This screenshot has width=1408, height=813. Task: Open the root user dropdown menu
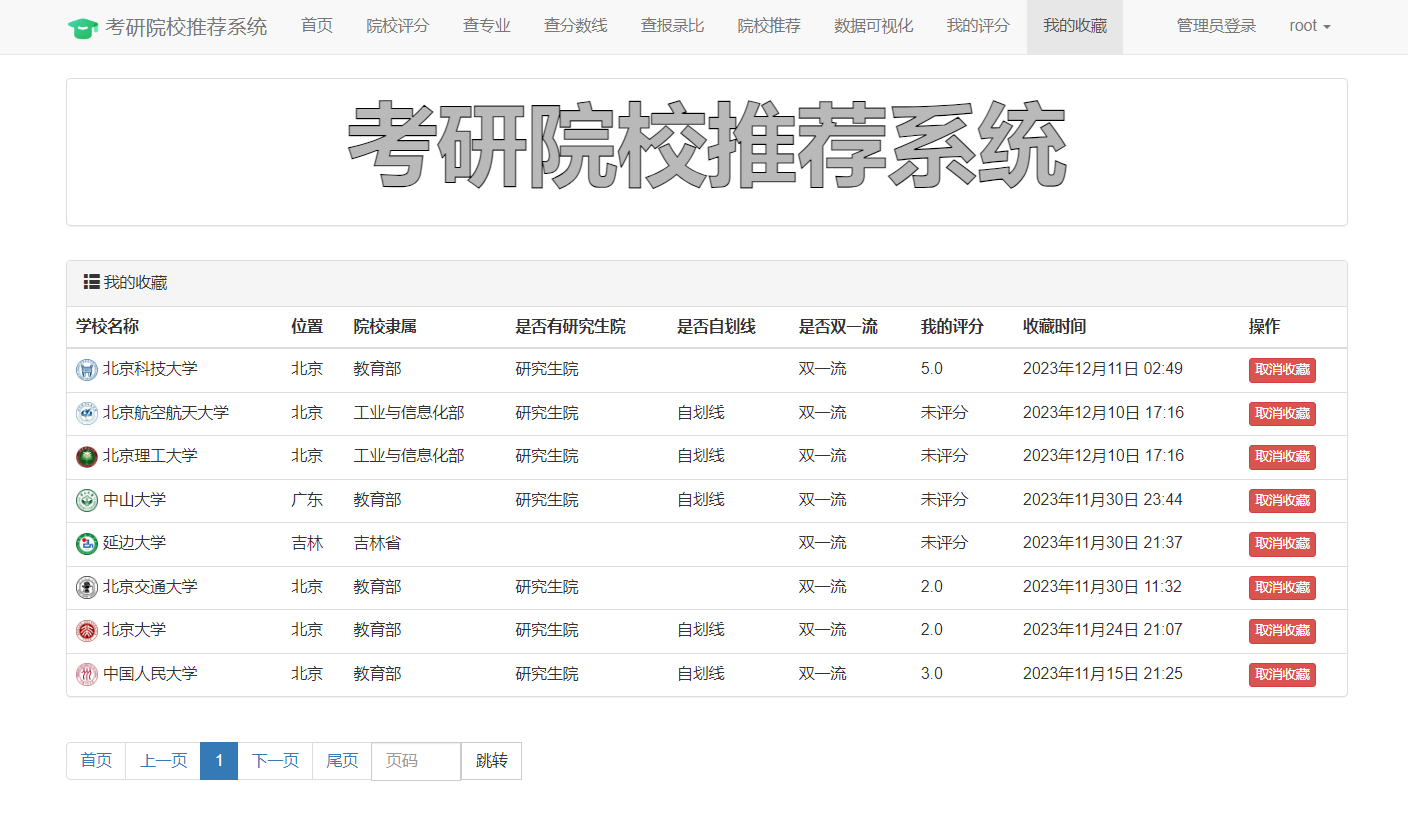pyautogui.click(x=1310, y=26)
